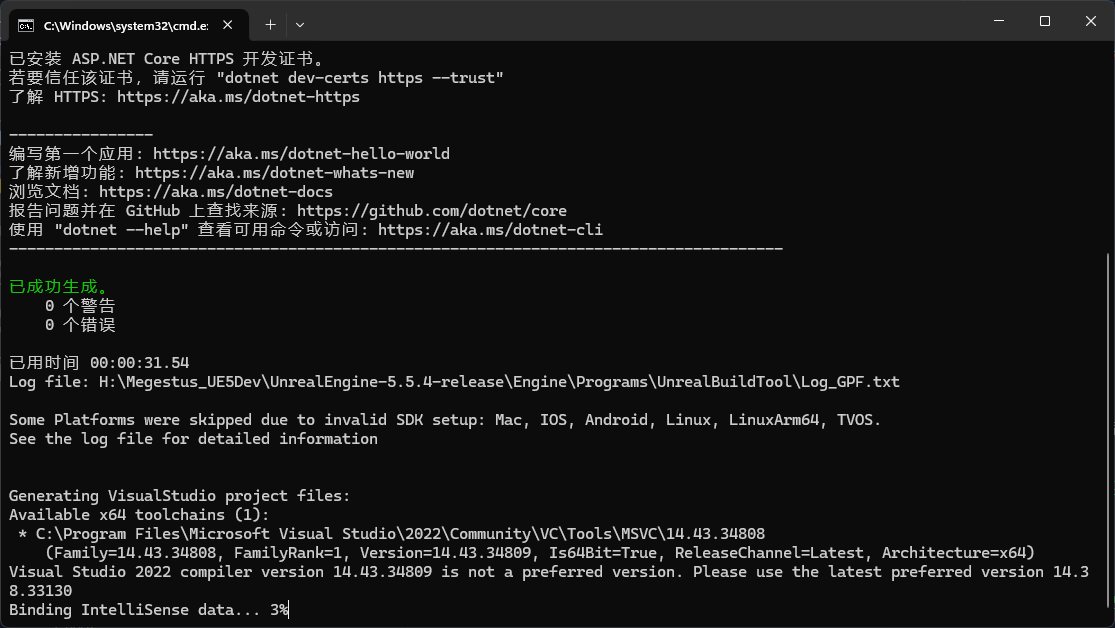
Task: Open the aka.ms/dotnet-https link
Action: pos(238,97)
